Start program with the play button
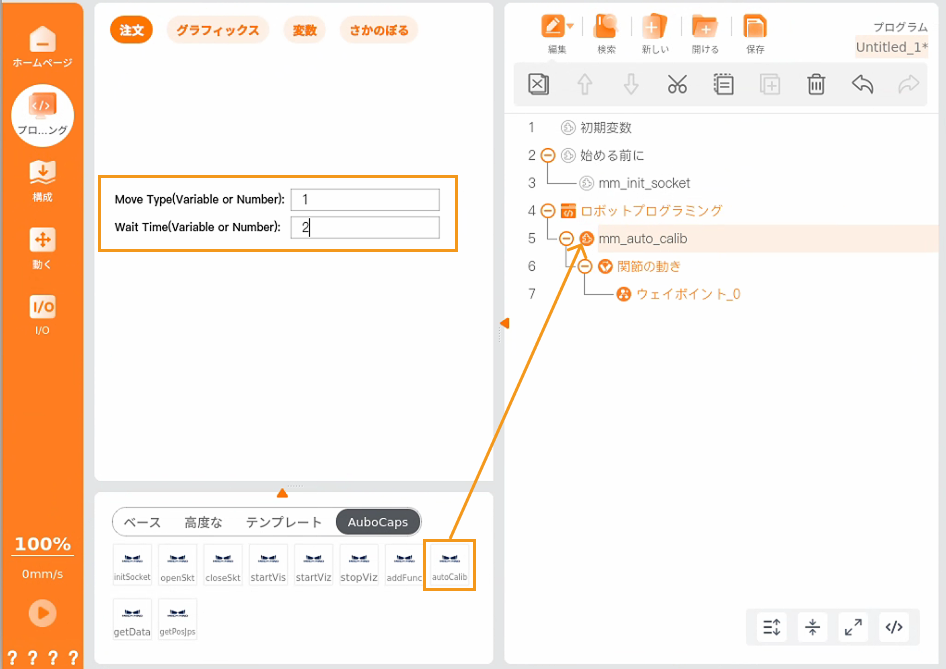 click(x=42, y=613)
